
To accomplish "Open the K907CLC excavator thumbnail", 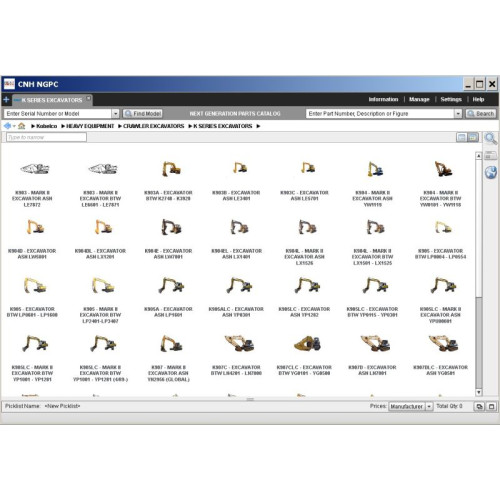I will 308,343.
